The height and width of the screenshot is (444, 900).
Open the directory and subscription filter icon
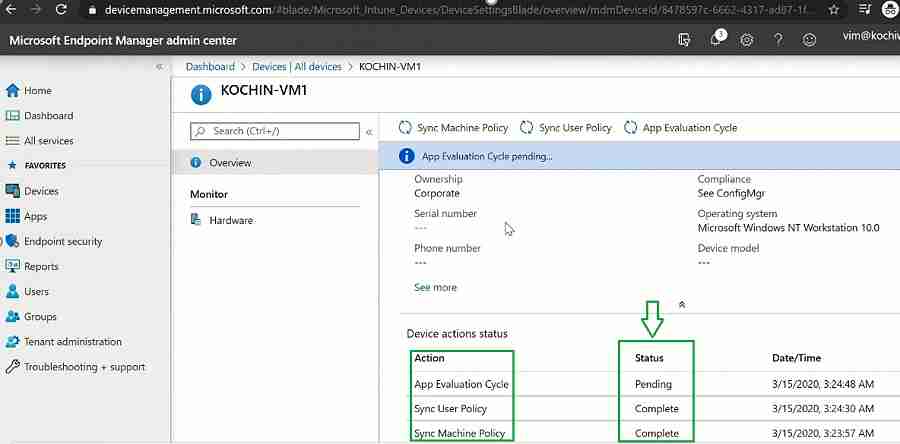[683, 40]
